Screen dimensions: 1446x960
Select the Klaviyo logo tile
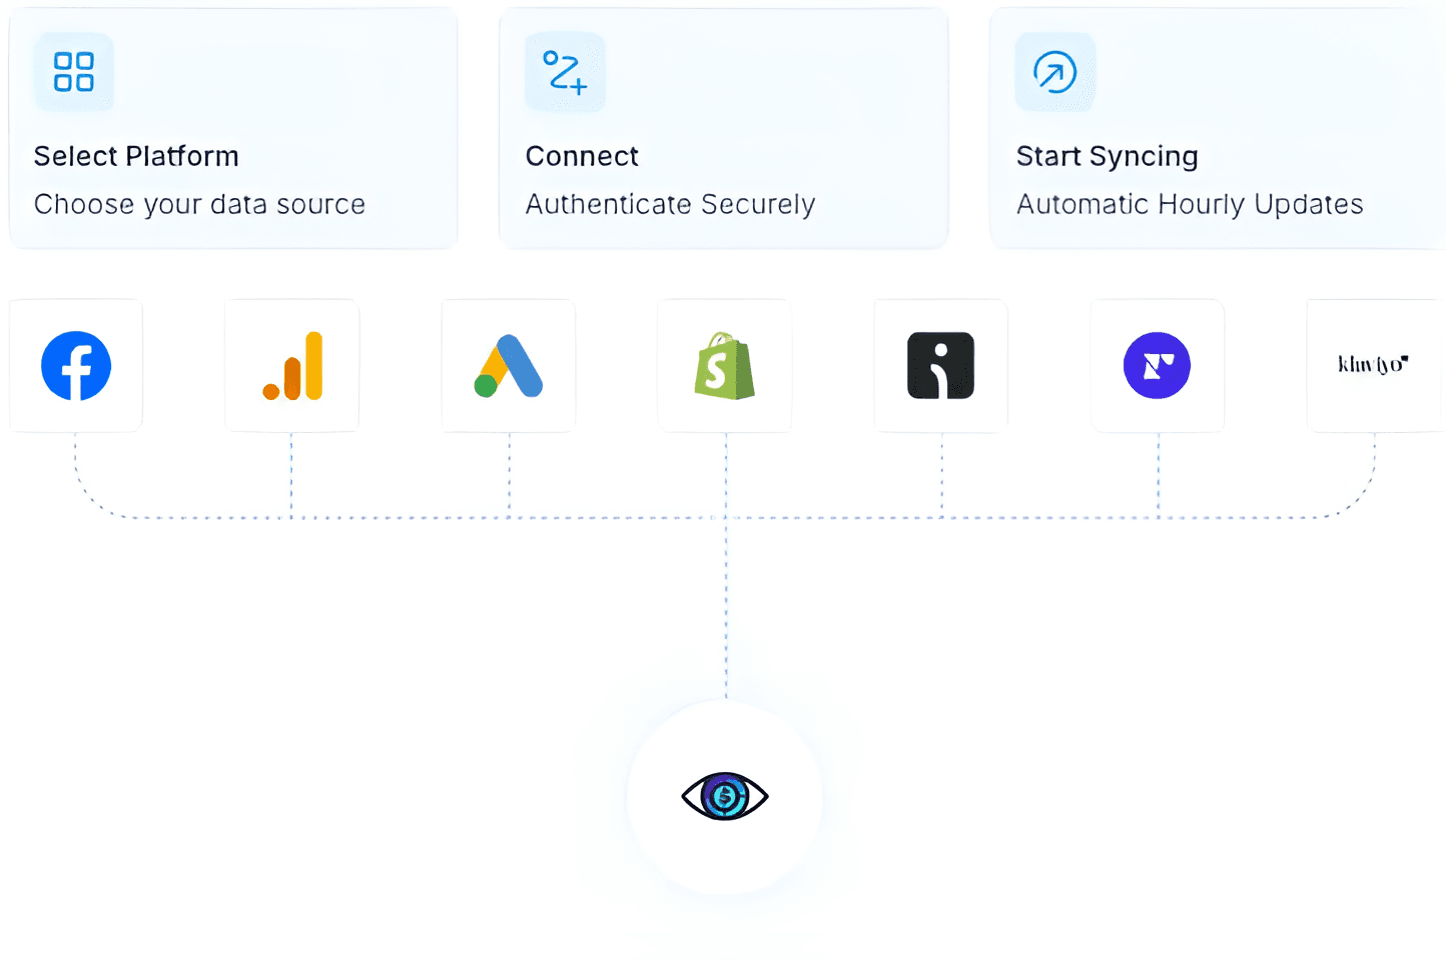point(1374,366)
